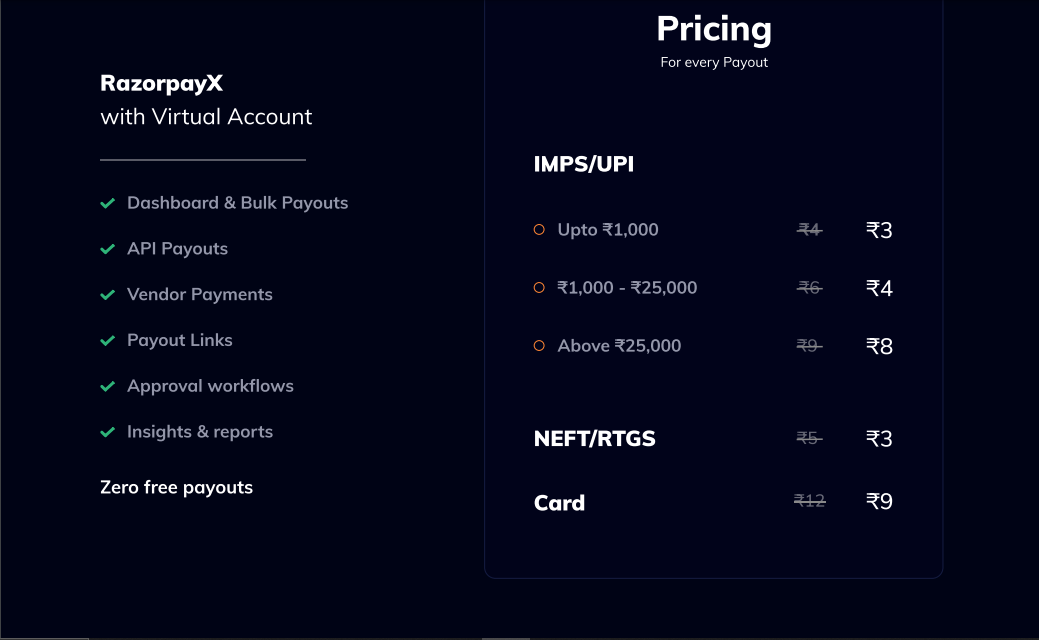Screen dimensions: 1039x640
Task: Click the NEFT/RTGS pricing row label
Action: (x=594, y=439)
